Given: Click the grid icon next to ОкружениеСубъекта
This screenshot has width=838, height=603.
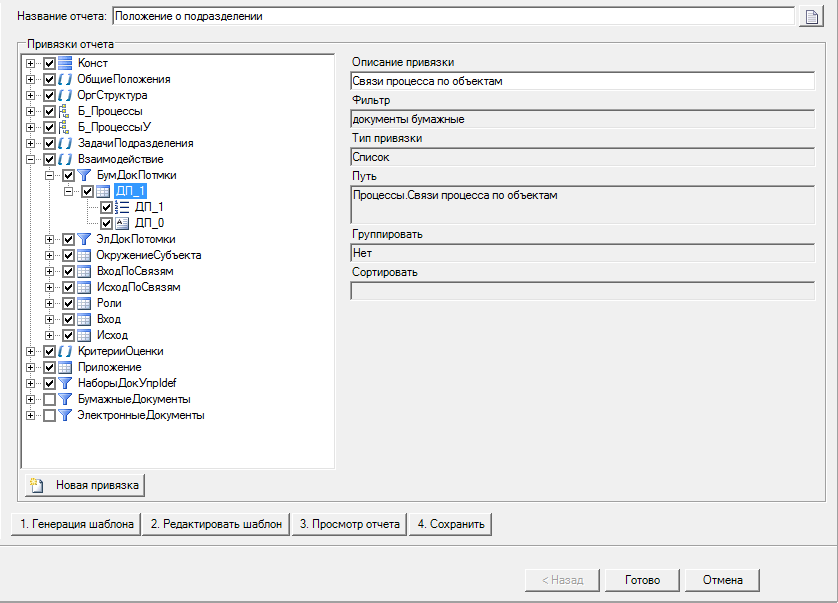Looking at the screenshot, I should tap(85, 255).
